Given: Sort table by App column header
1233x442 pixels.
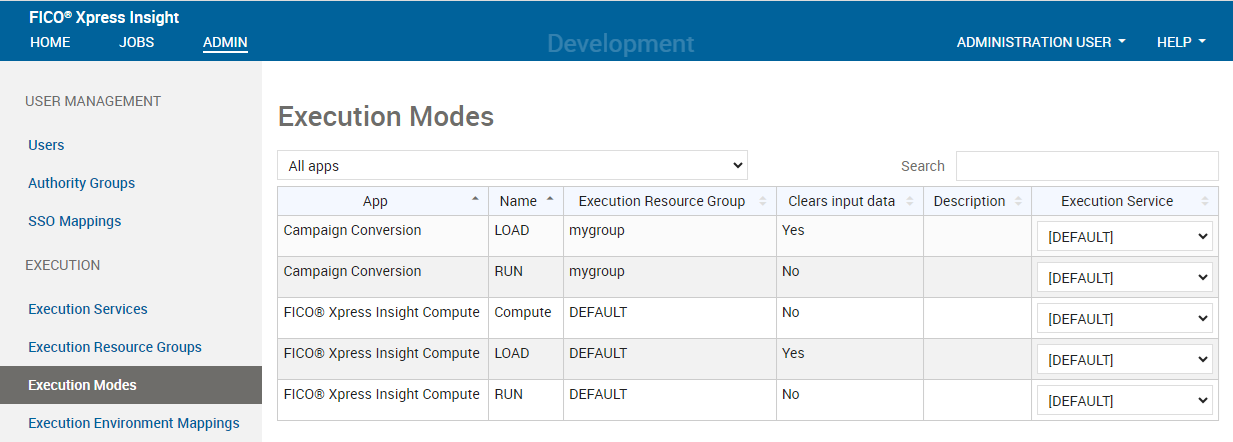Looking at the screenshot, I should click(376, 201).
